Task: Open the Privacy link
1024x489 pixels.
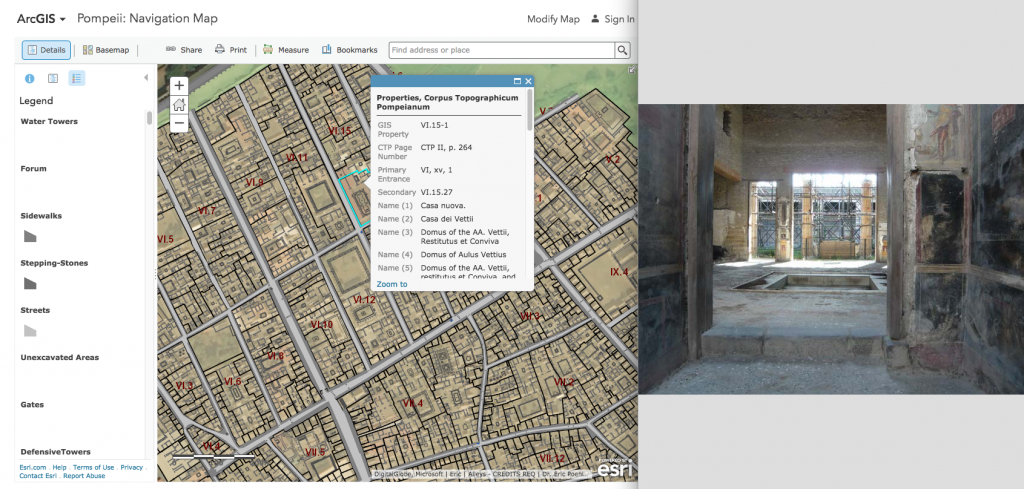Action: click(x=131, y=467)
